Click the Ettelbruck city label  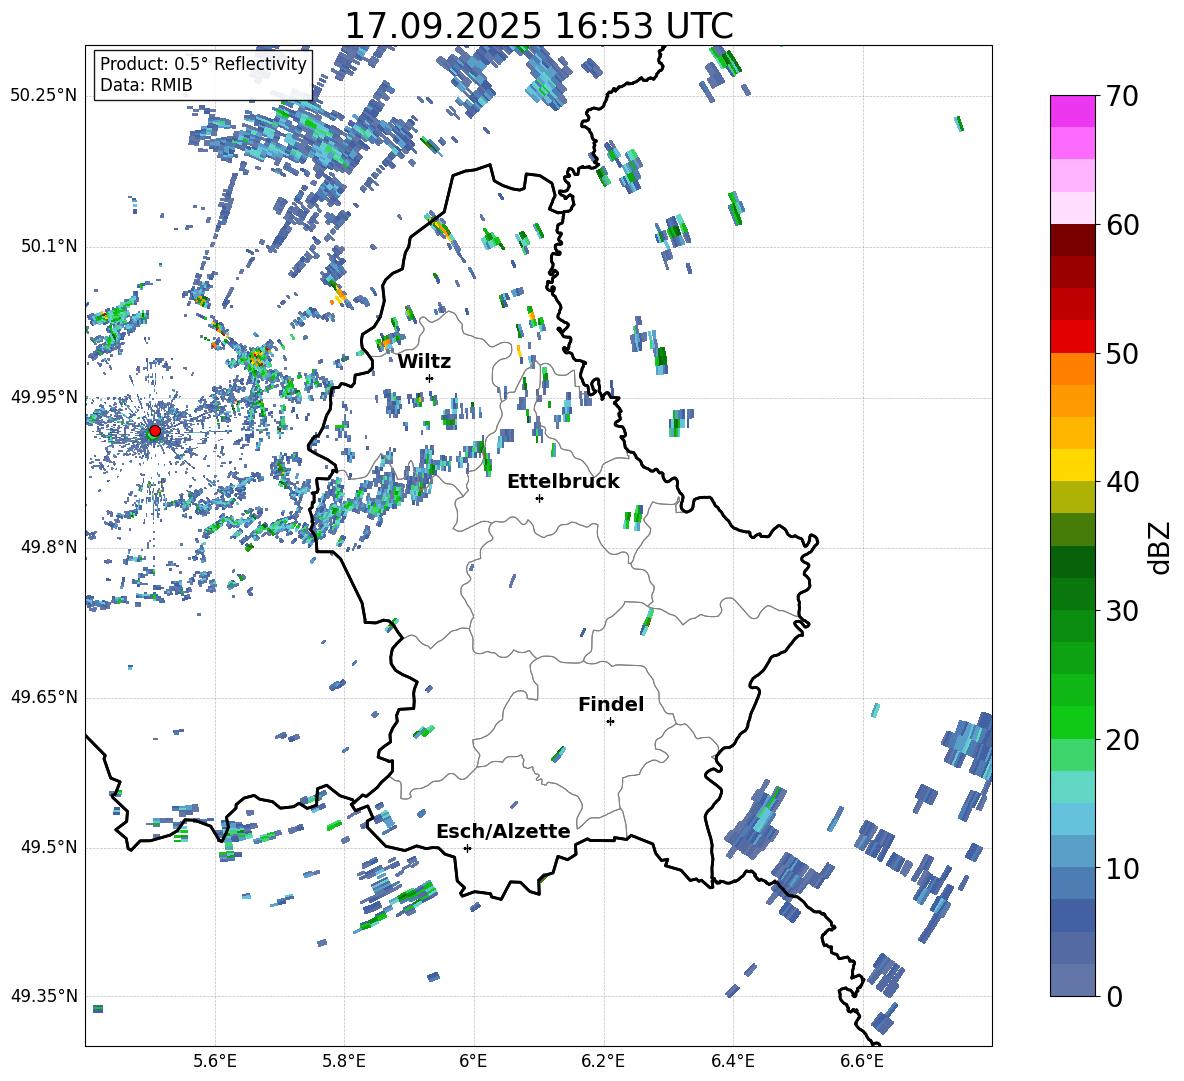[563, 482]
